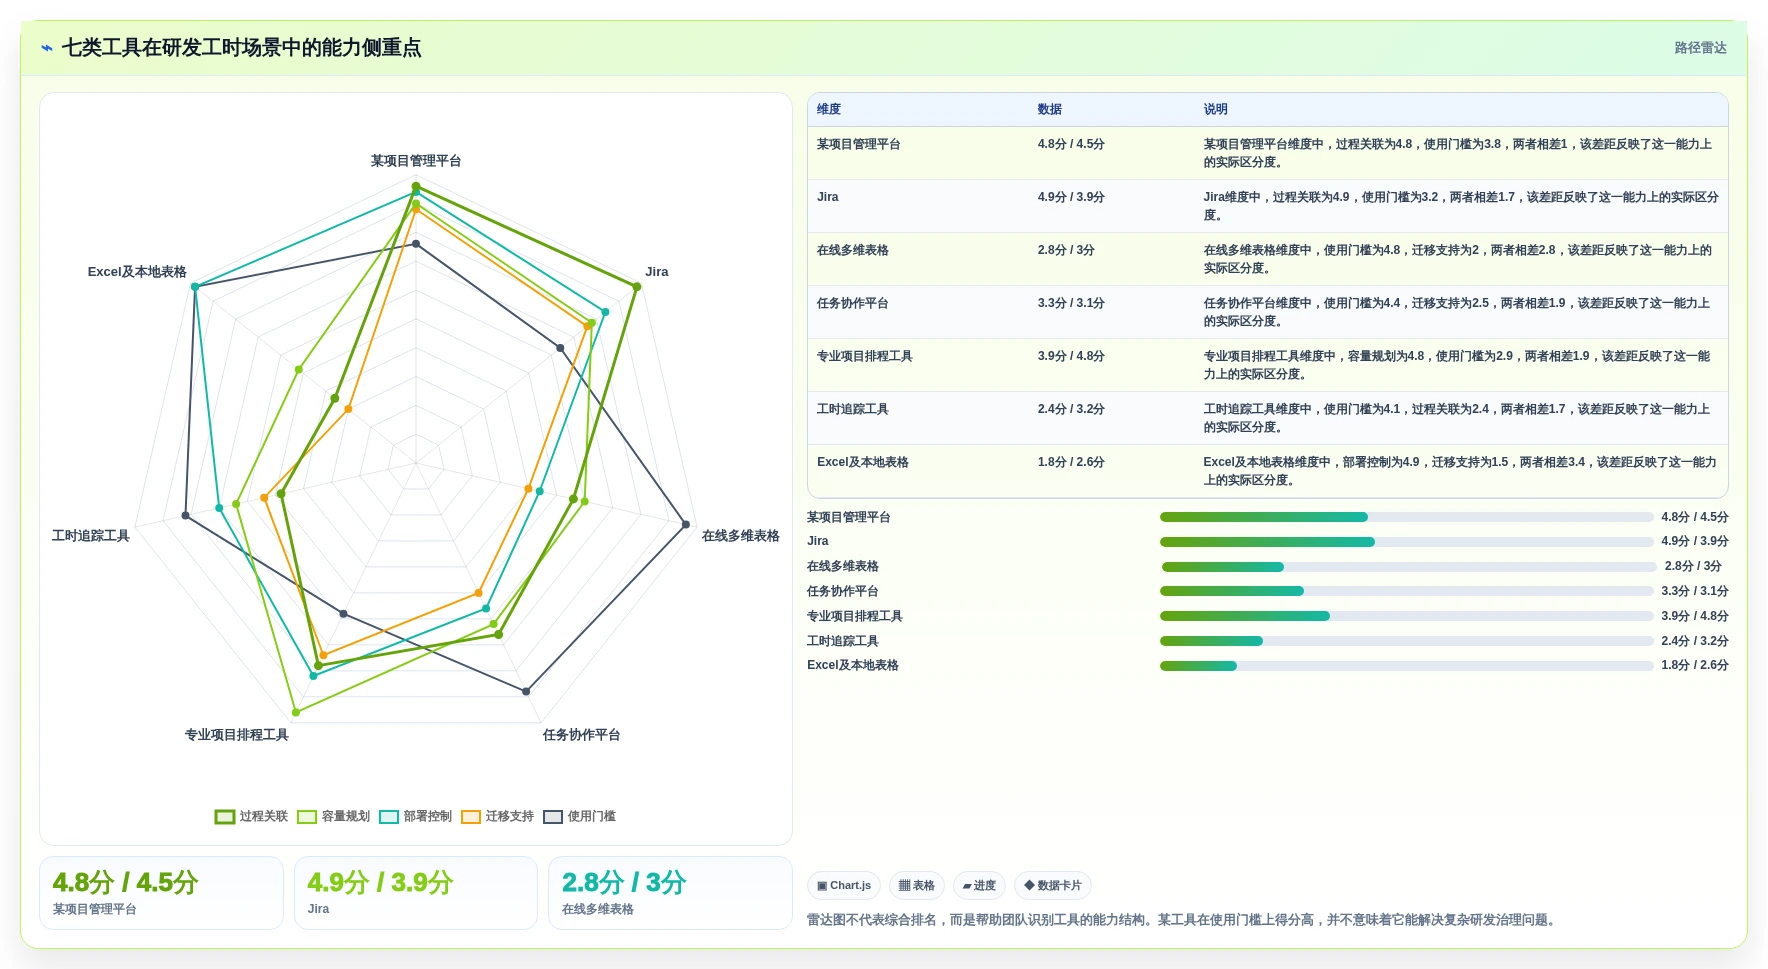Click the Jira axis label on radar
Viewport: 1768px width, 969px height.
(656, 272)
